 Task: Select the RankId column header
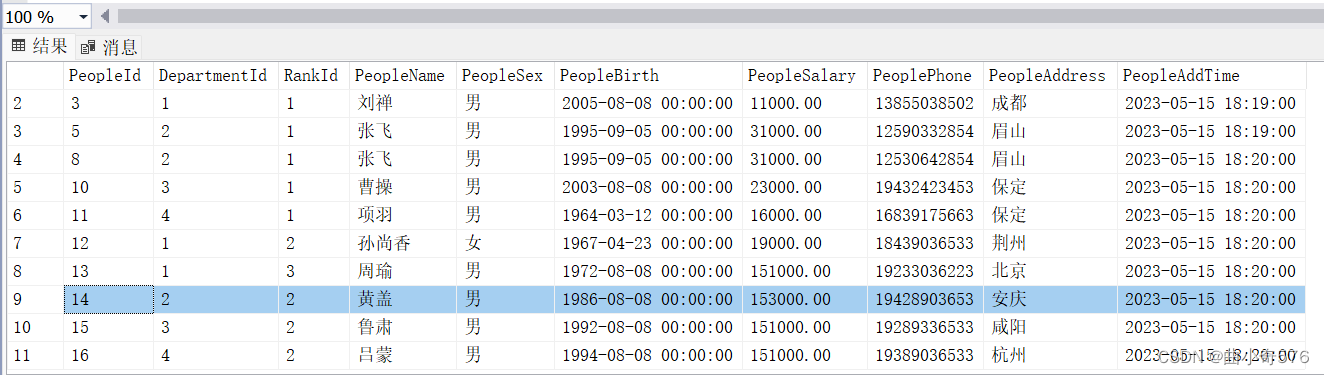(314, 75)
